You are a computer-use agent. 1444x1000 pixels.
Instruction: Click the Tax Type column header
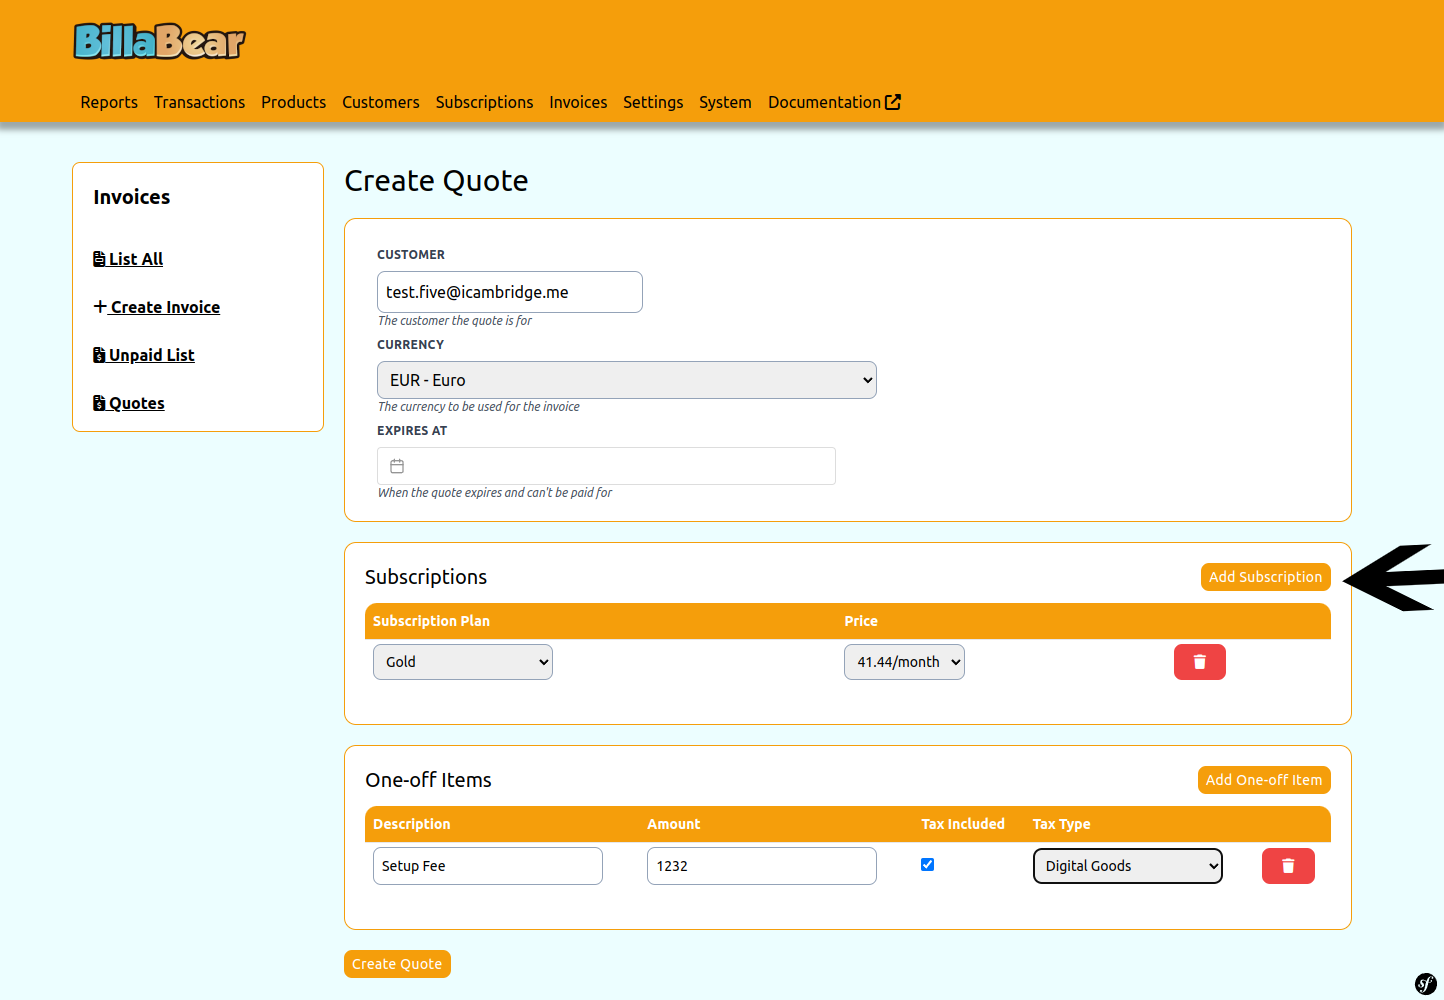1061,824
